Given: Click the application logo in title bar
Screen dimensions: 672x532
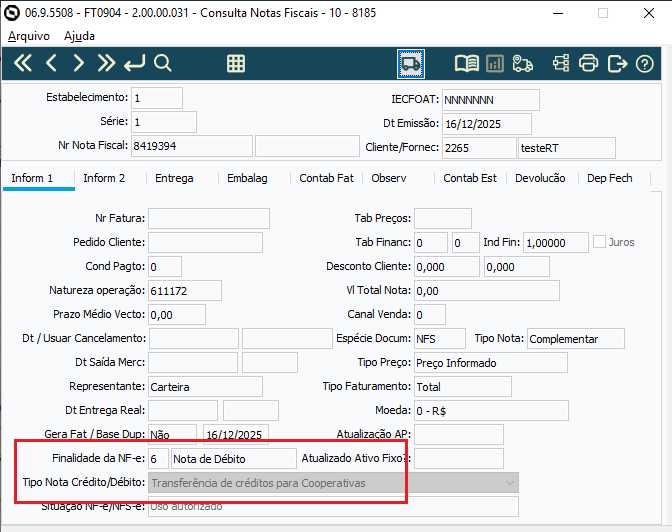Looking at the screenshot, I should coord(12,13).
